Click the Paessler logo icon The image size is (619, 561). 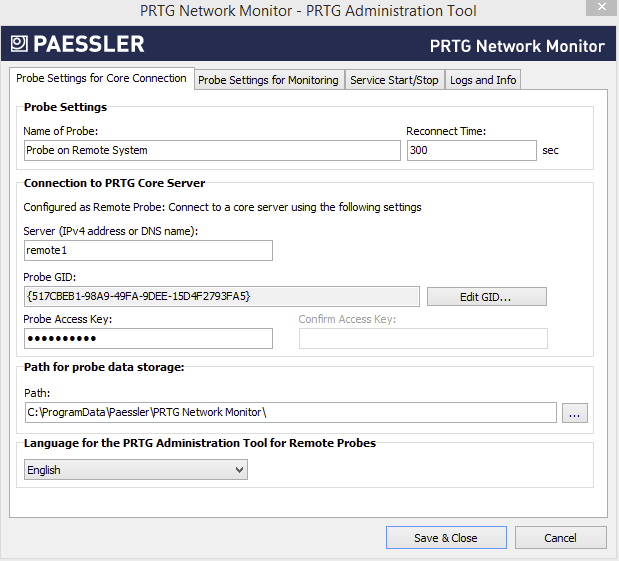(x=19, y=43)
